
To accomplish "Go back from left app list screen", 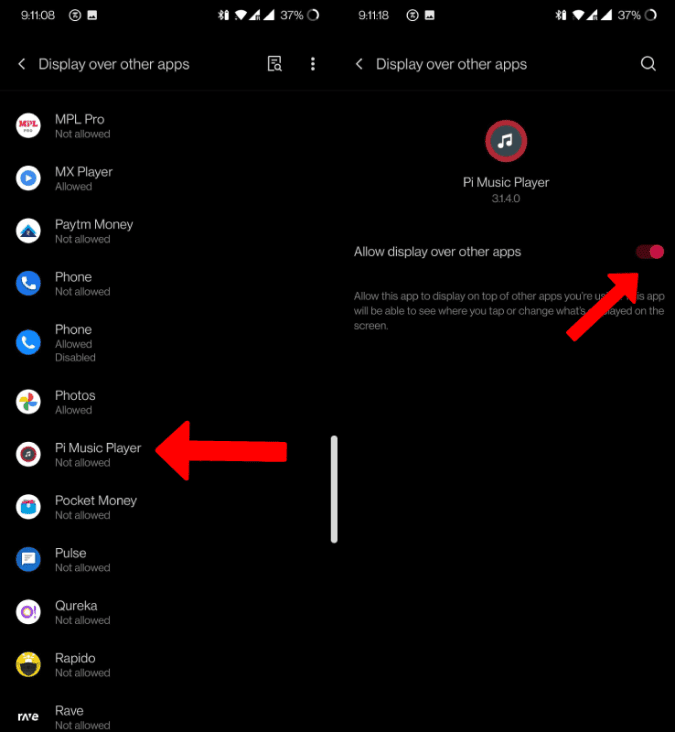I will (21, 64).
